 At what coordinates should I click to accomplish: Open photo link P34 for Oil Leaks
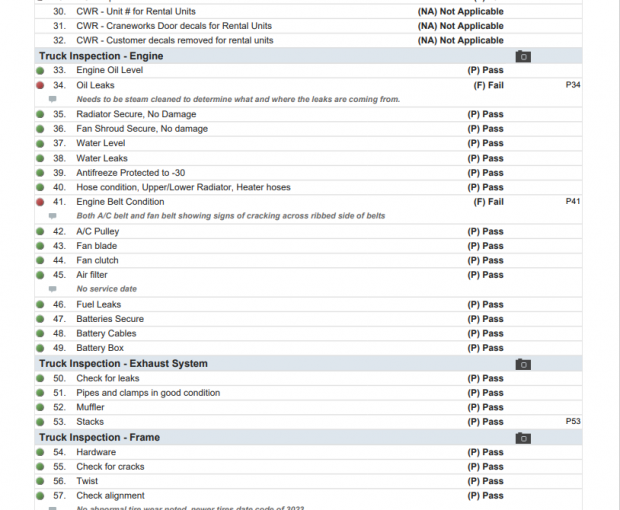(x=572, y=85)
